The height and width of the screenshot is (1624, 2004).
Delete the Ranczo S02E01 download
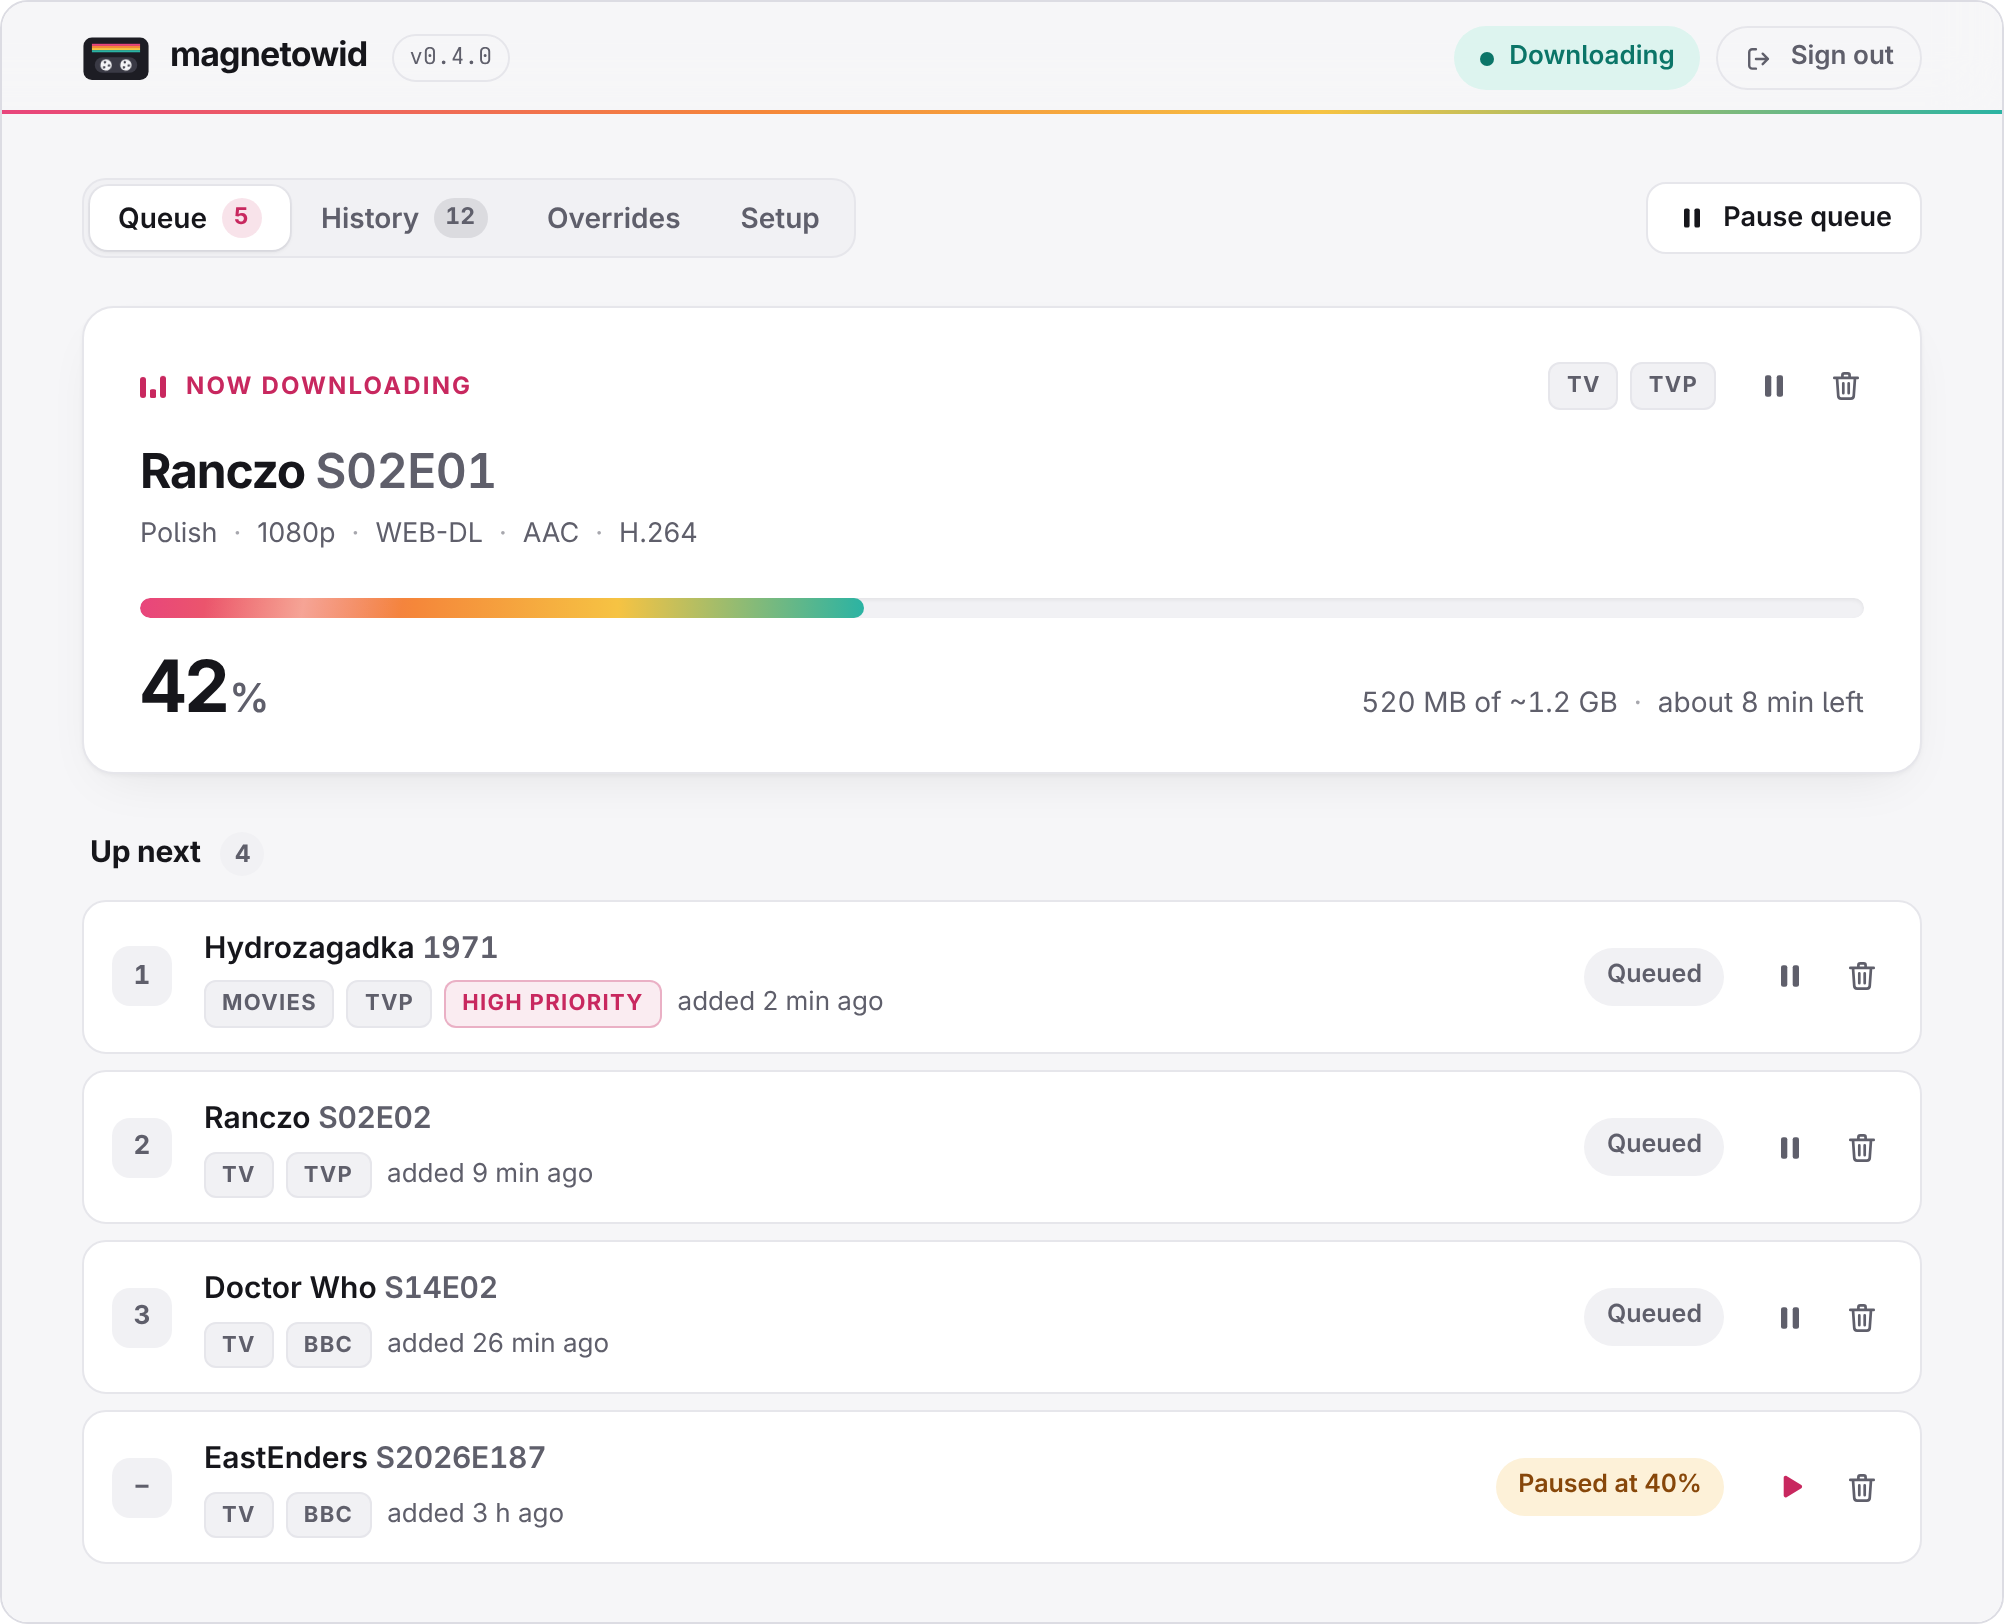pos(1846,386)
